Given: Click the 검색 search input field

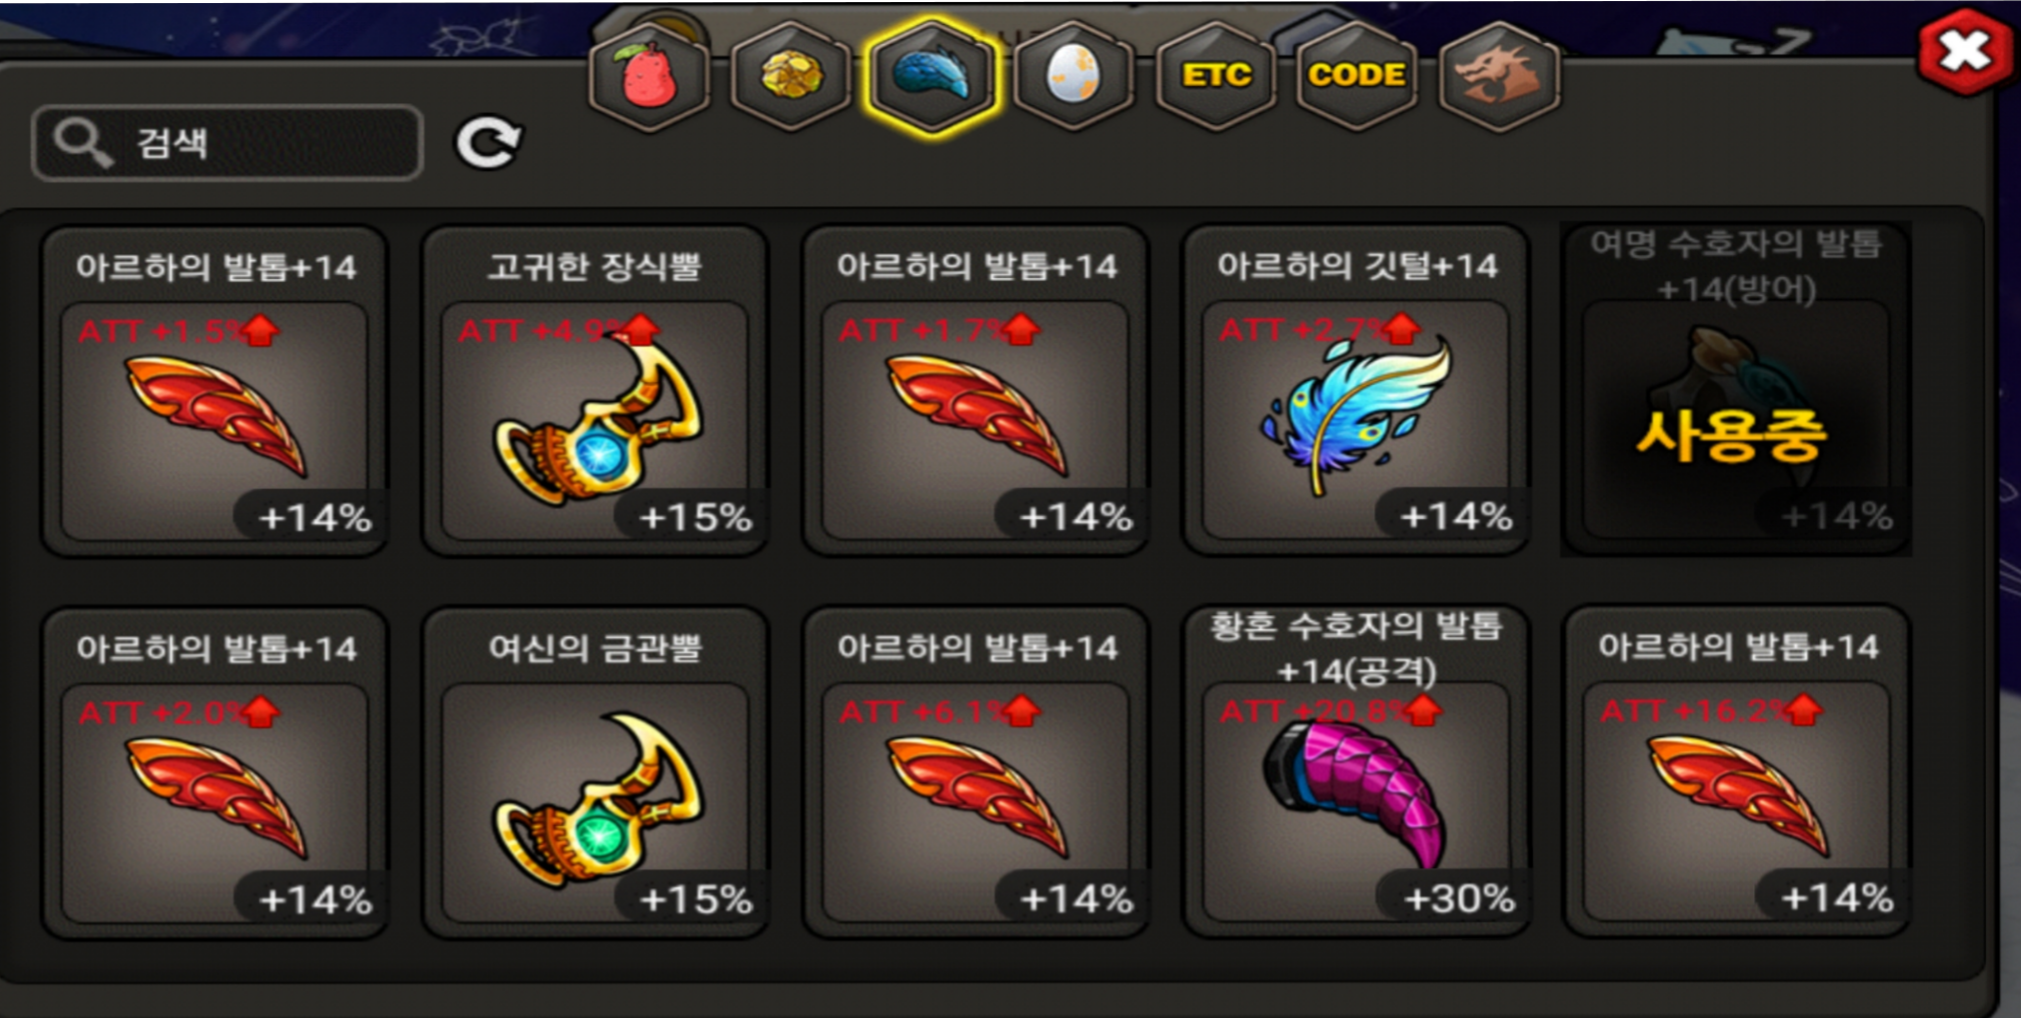Looking at the screenshot, I should click(x=227, y=143).
